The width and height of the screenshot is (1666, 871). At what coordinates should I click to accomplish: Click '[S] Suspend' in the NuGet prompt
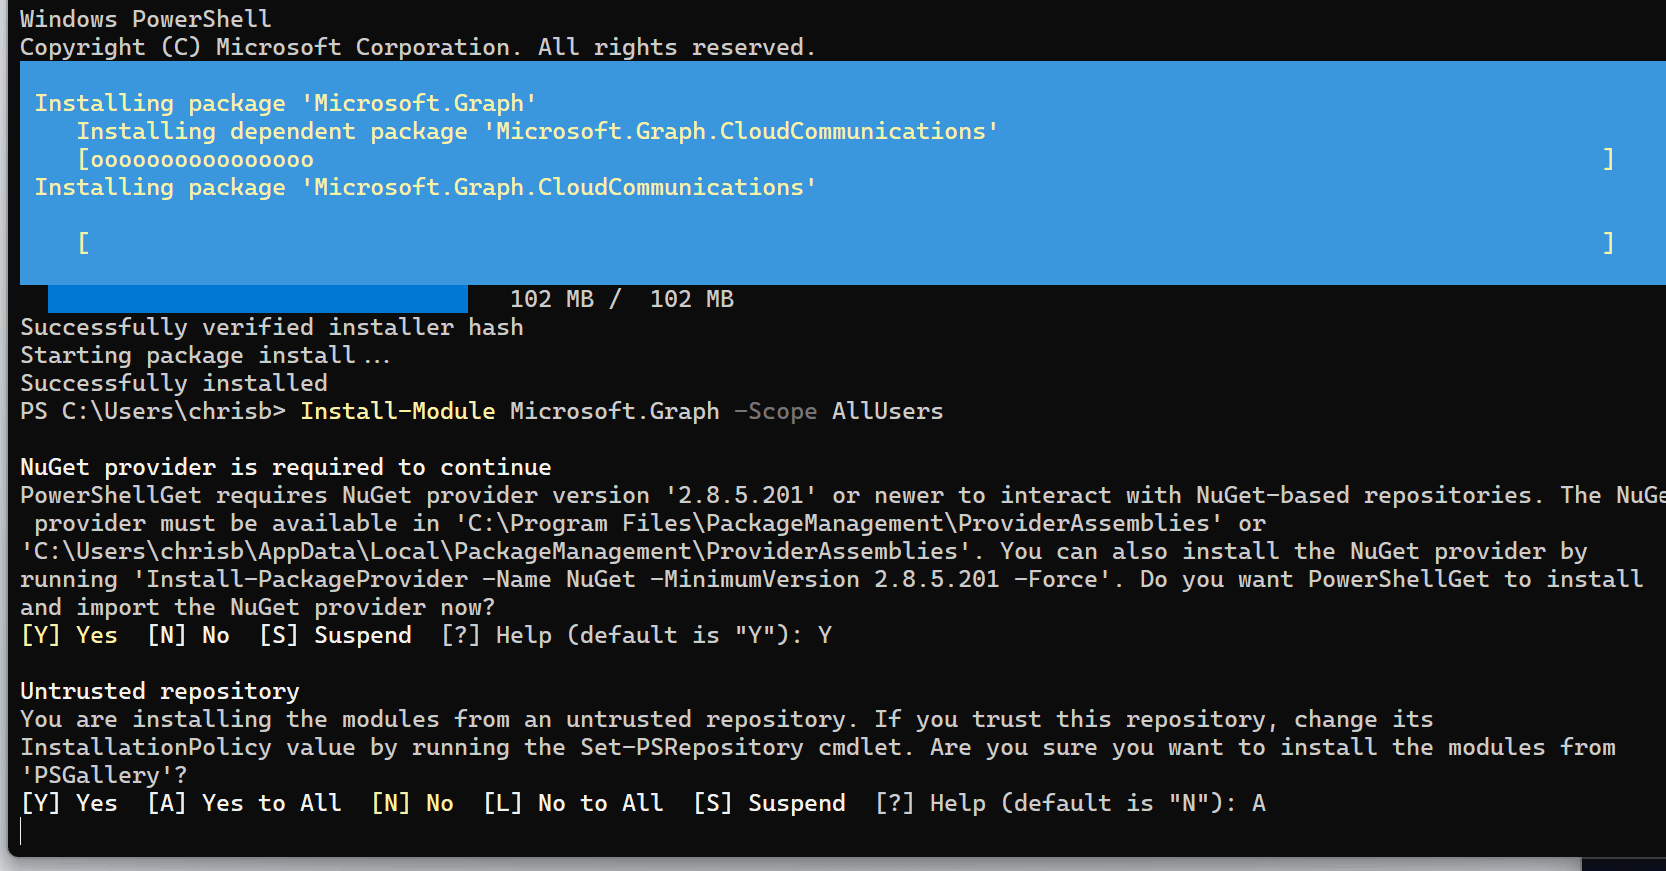335,635
